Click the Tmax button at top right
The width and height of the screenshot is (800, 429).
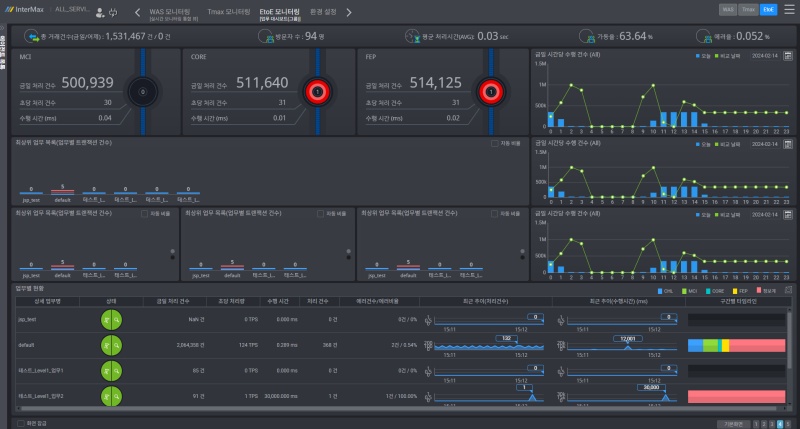coord(748,10)
